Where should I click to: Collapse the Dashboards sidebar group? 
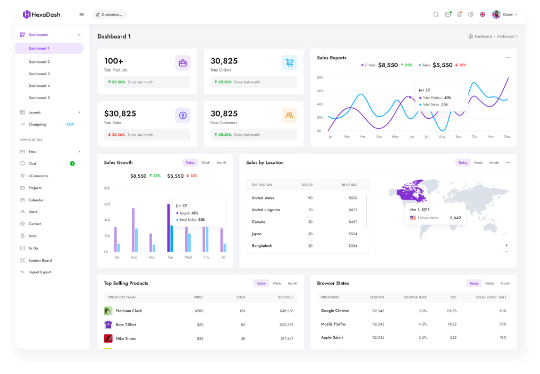[x=79, y=34]
